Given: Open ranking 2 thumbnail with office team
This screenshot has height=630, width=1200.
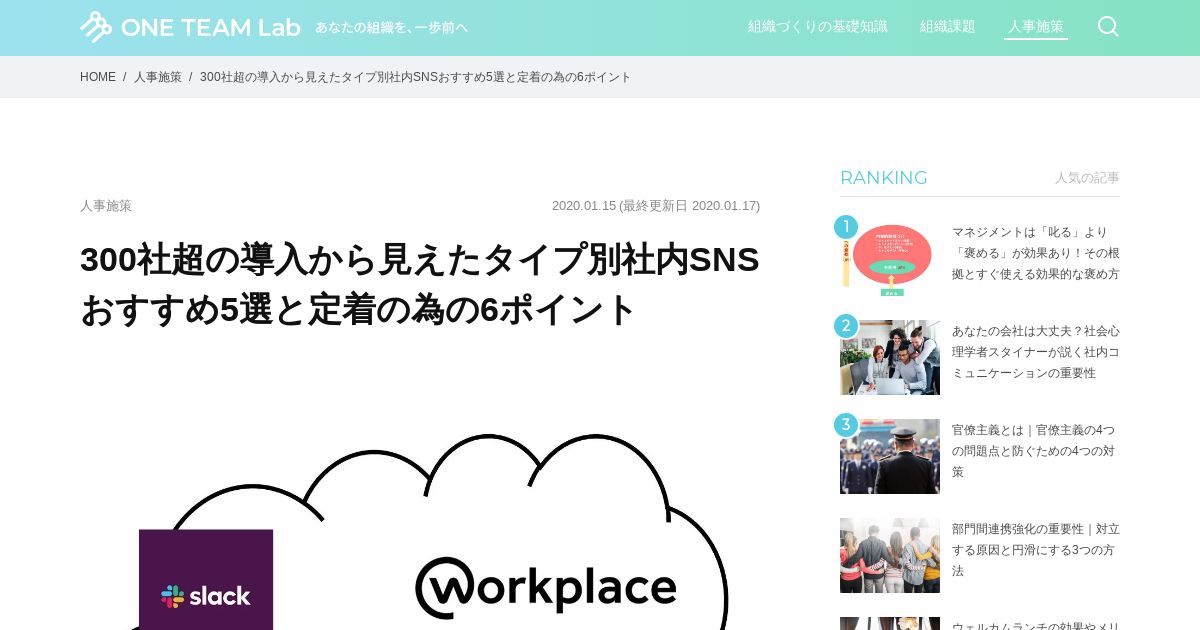Looking at the screenshot, I should pyautogui.click(x=890, y=357).
